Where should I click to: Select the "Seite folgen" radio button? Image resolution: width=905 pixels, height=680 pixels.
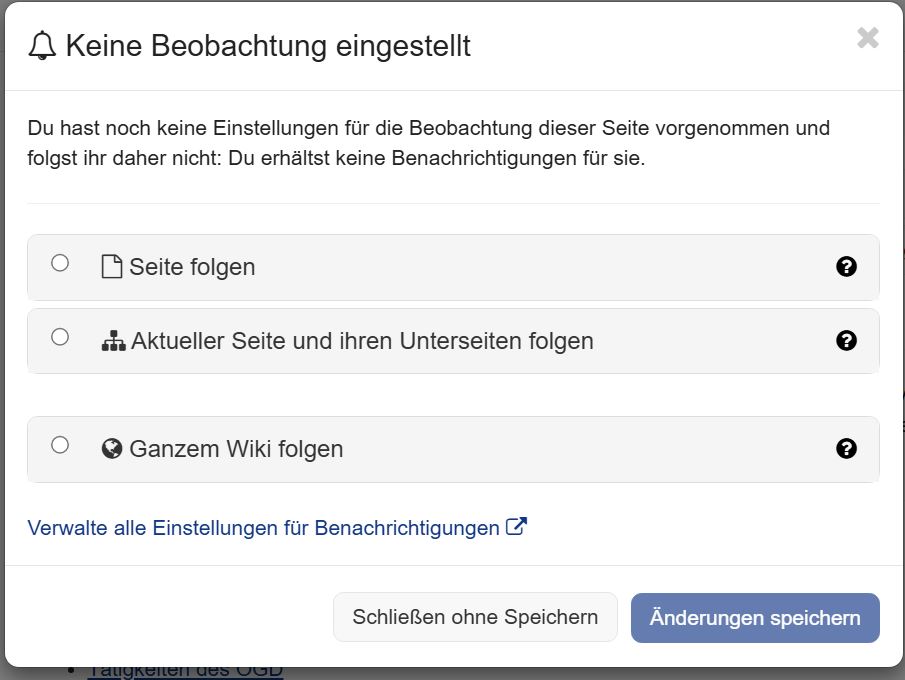[x=60, y=263]
